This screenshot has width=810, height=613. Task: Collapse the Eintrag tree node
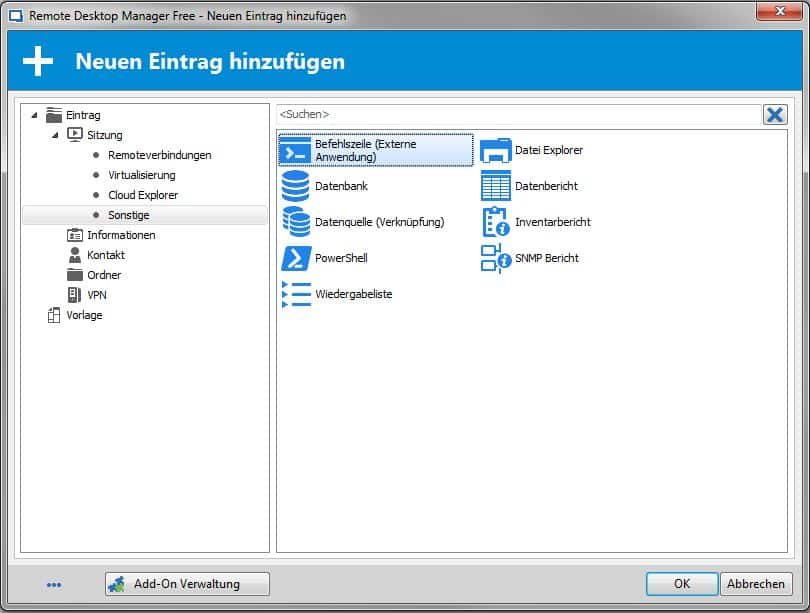pos(35,116)
